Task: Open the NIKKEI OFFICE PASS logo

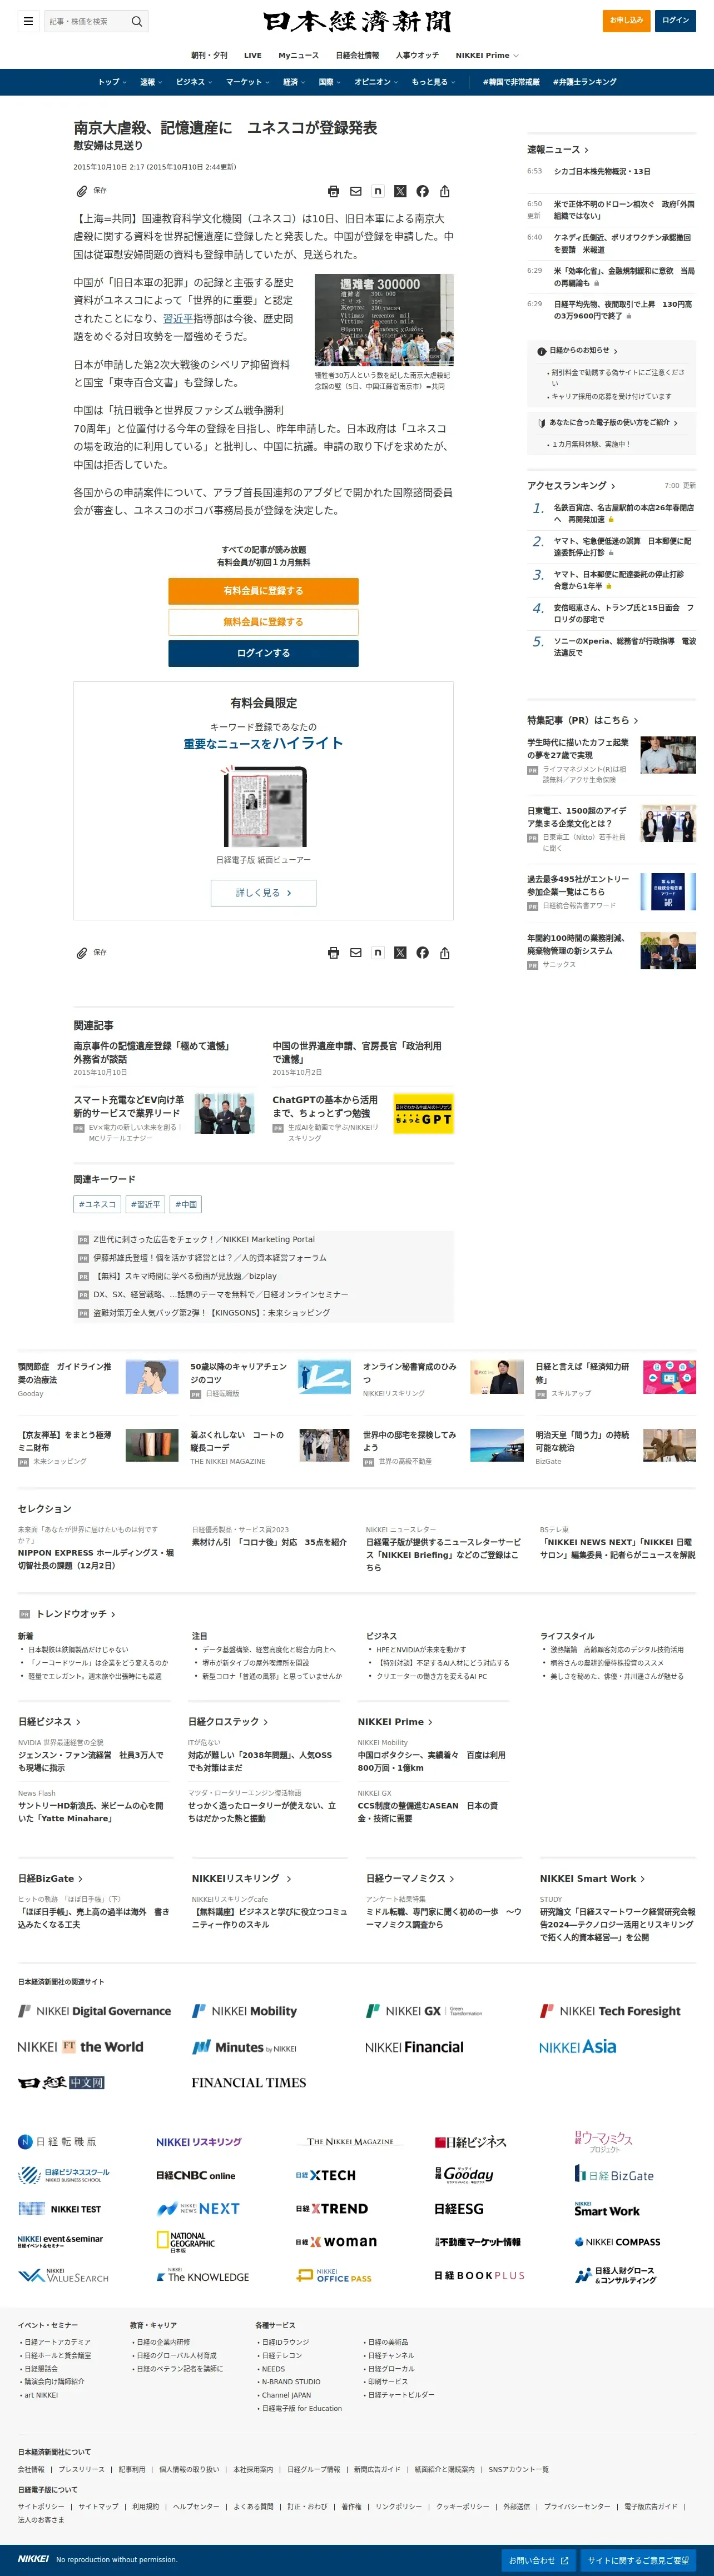Action: (x=334, y=2275)
